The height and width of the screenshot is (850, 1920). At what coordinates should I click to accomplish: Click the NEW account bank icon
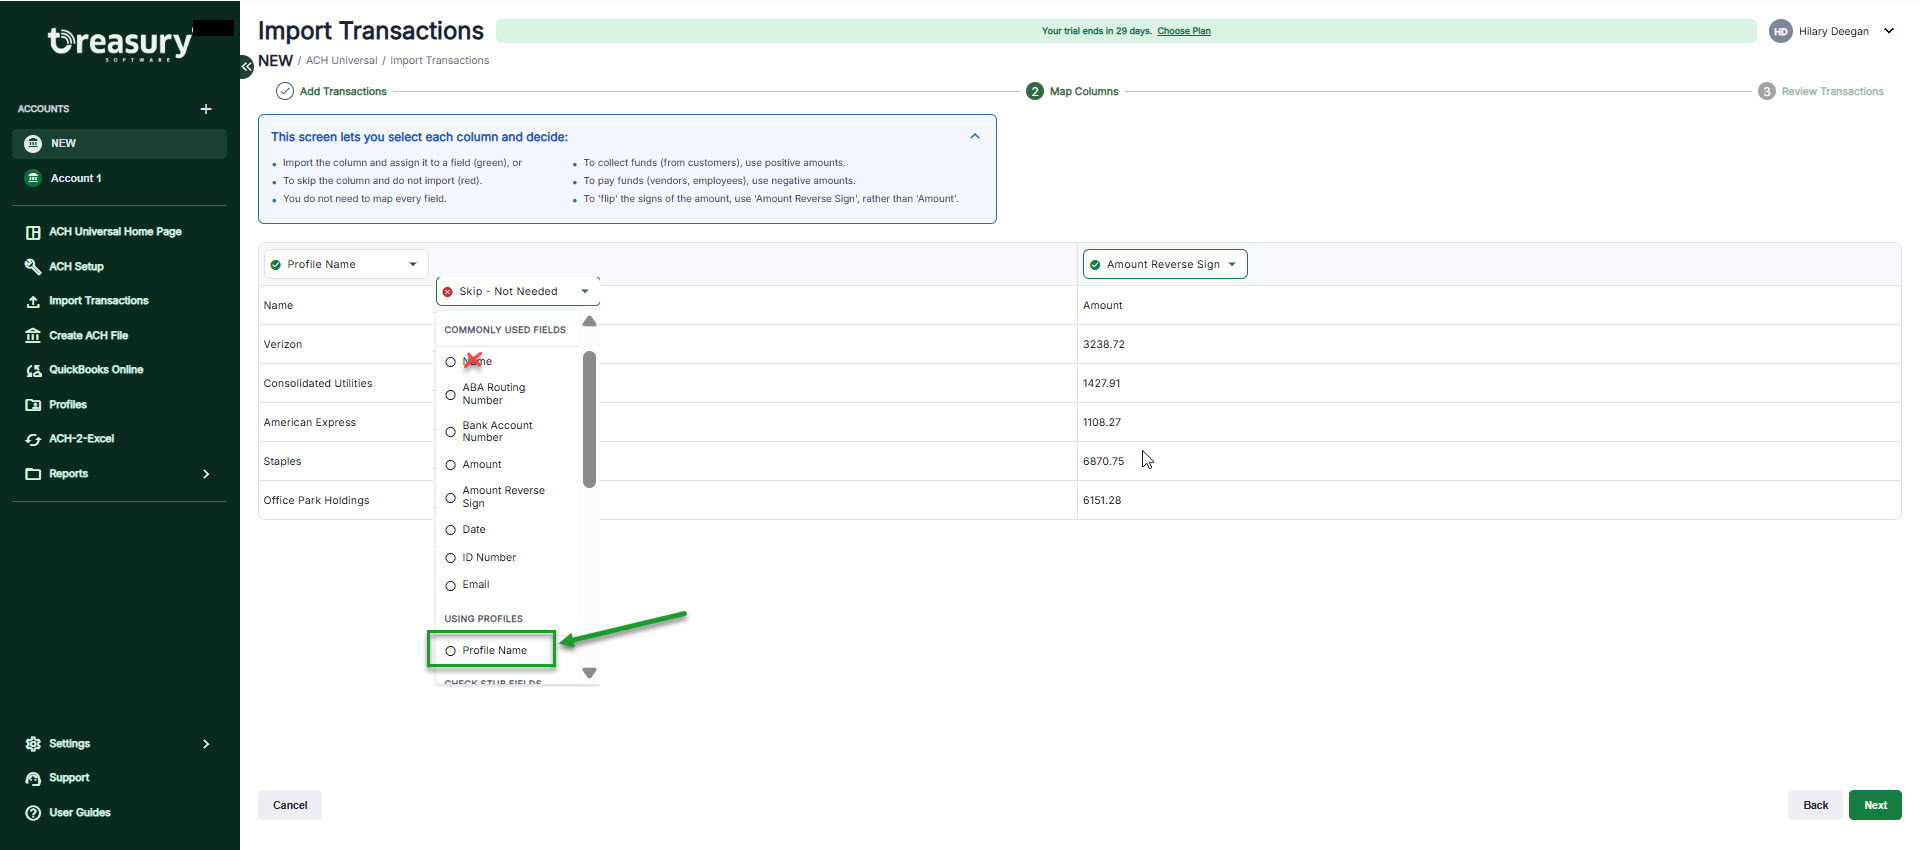(x=33, y=144)
